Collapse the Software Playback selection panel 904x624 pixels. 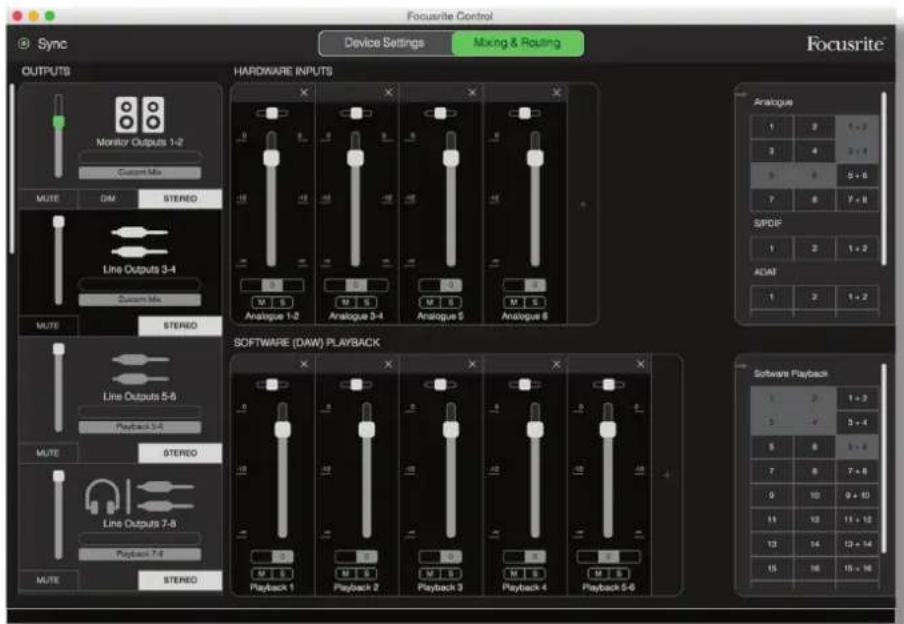click(741, 366)
